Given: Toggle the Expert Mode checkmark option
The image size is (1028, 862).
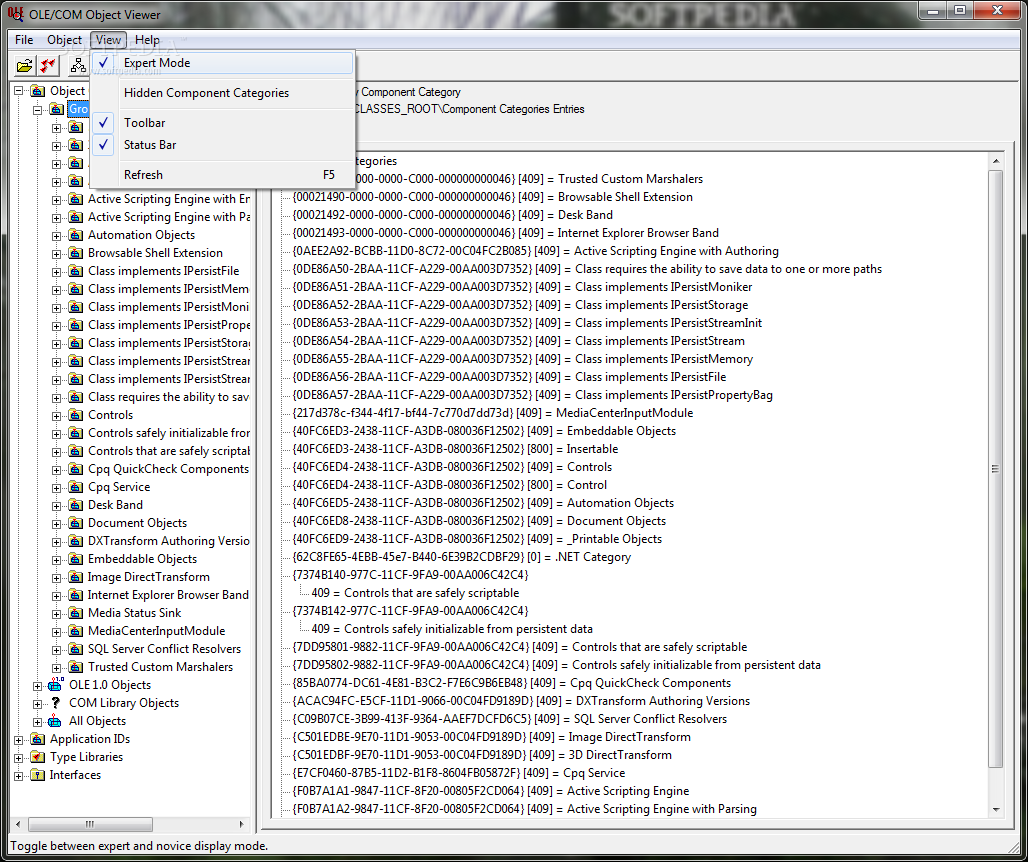Looking at the screenshot, I should [222, 63].
